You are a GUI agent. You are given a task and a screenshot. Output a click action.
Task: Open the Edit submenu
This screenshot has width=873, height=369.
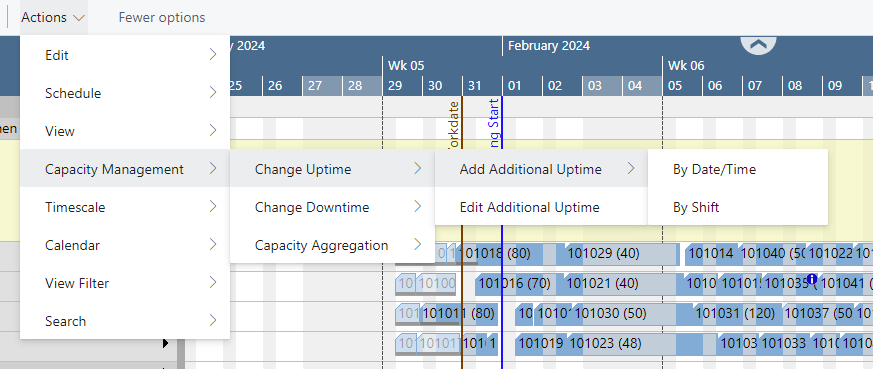(x=125, y=55)
